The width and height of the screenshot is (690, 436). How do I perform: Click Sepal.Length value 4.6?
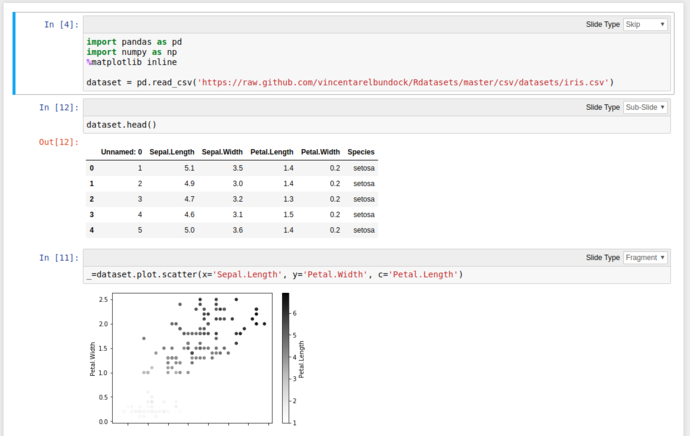click(x=189, y=215)
